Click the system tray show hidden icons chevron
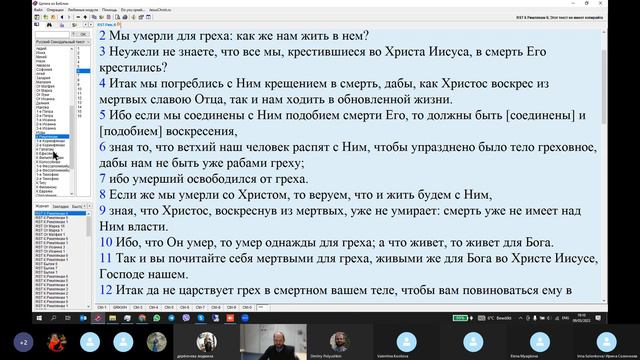Viewport: 640px width, 360px height. [520, 318]
